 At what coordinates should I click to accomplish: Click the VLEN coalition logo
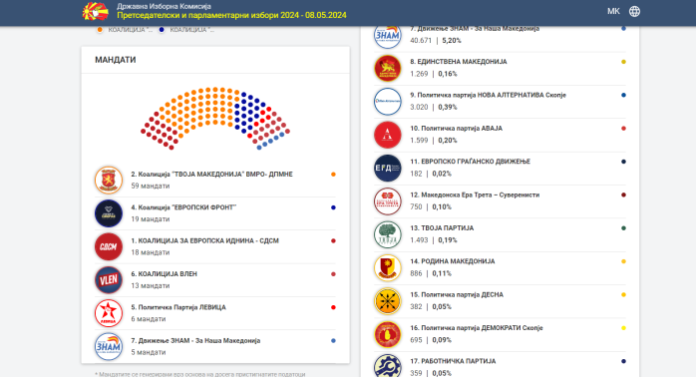pyautogui.click(x=108, y=280)
